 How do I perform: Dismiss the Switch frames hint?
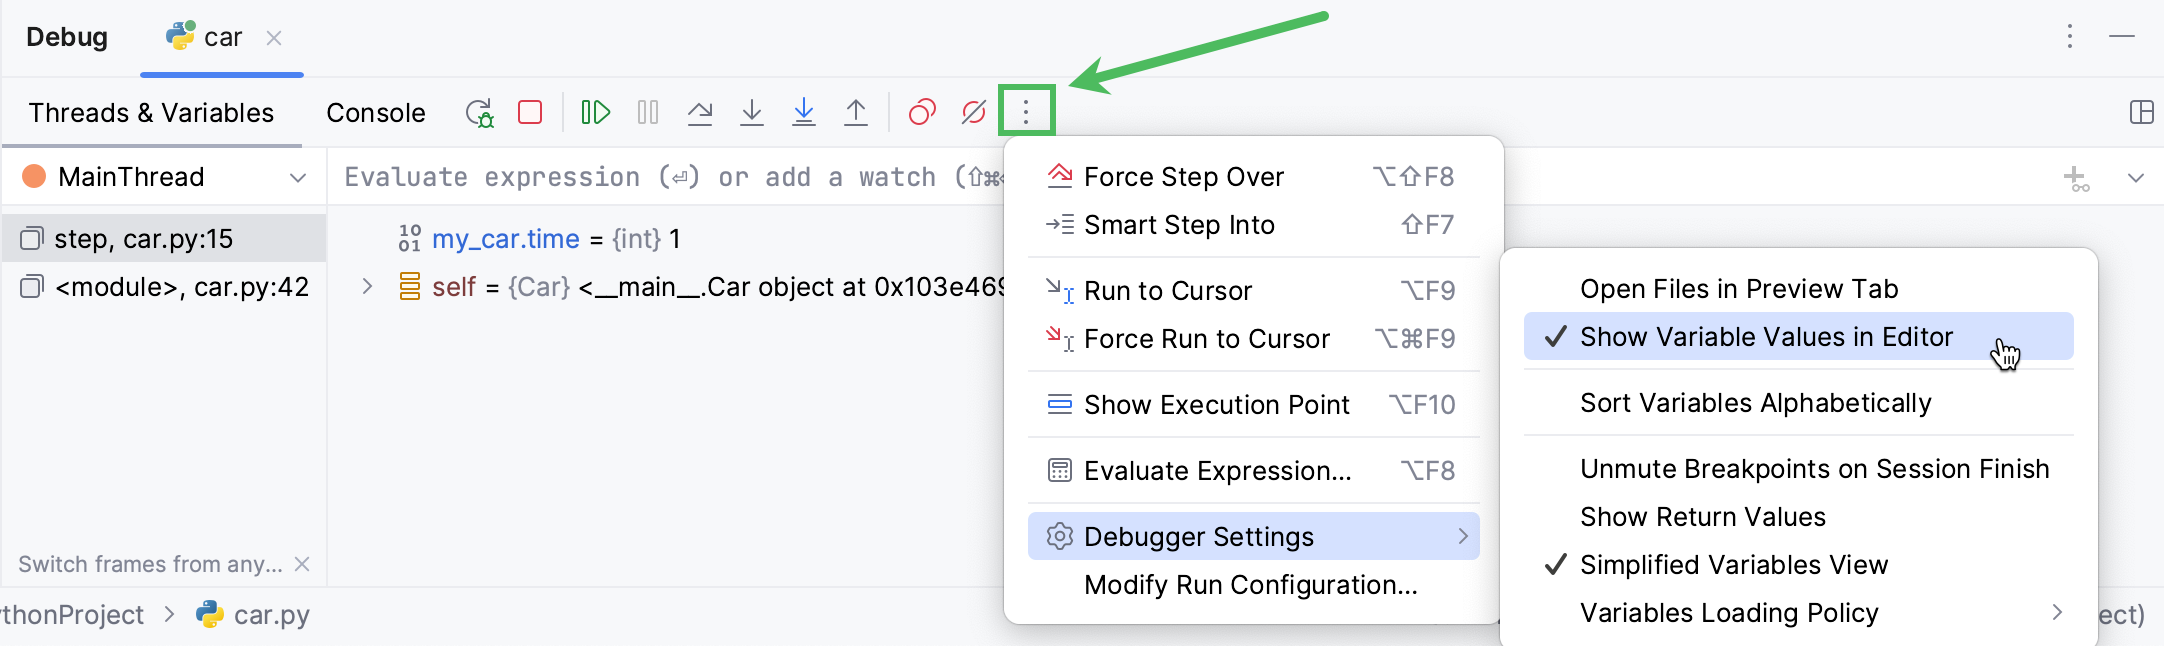point(302,565)
